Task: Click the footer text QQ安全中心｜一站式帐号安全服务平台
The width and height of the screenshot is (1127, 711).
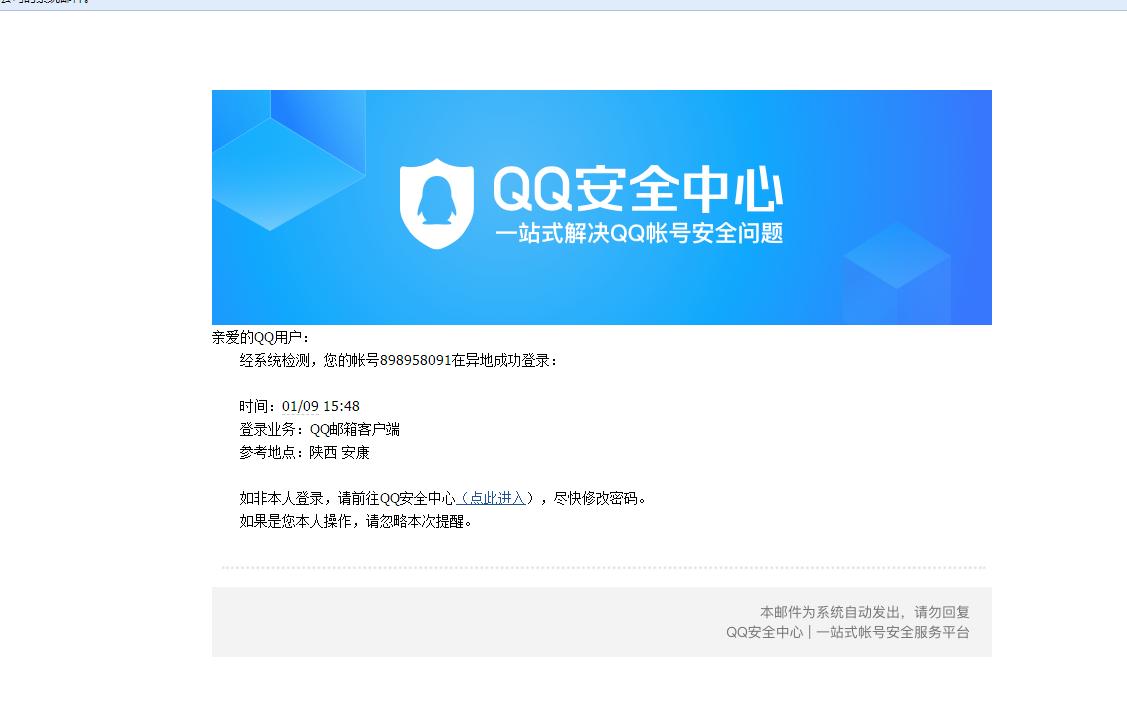Action: [x=847, y=632]
